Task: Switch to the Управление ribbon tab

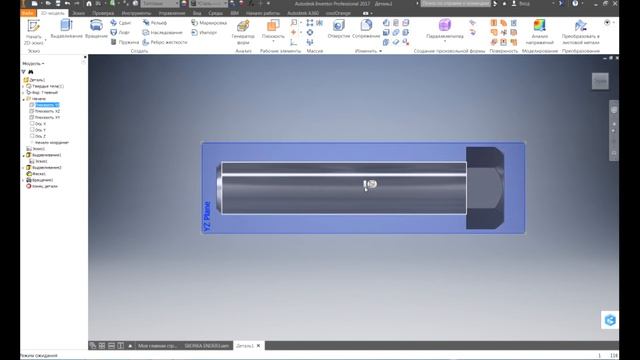Action: pos(172,13)
